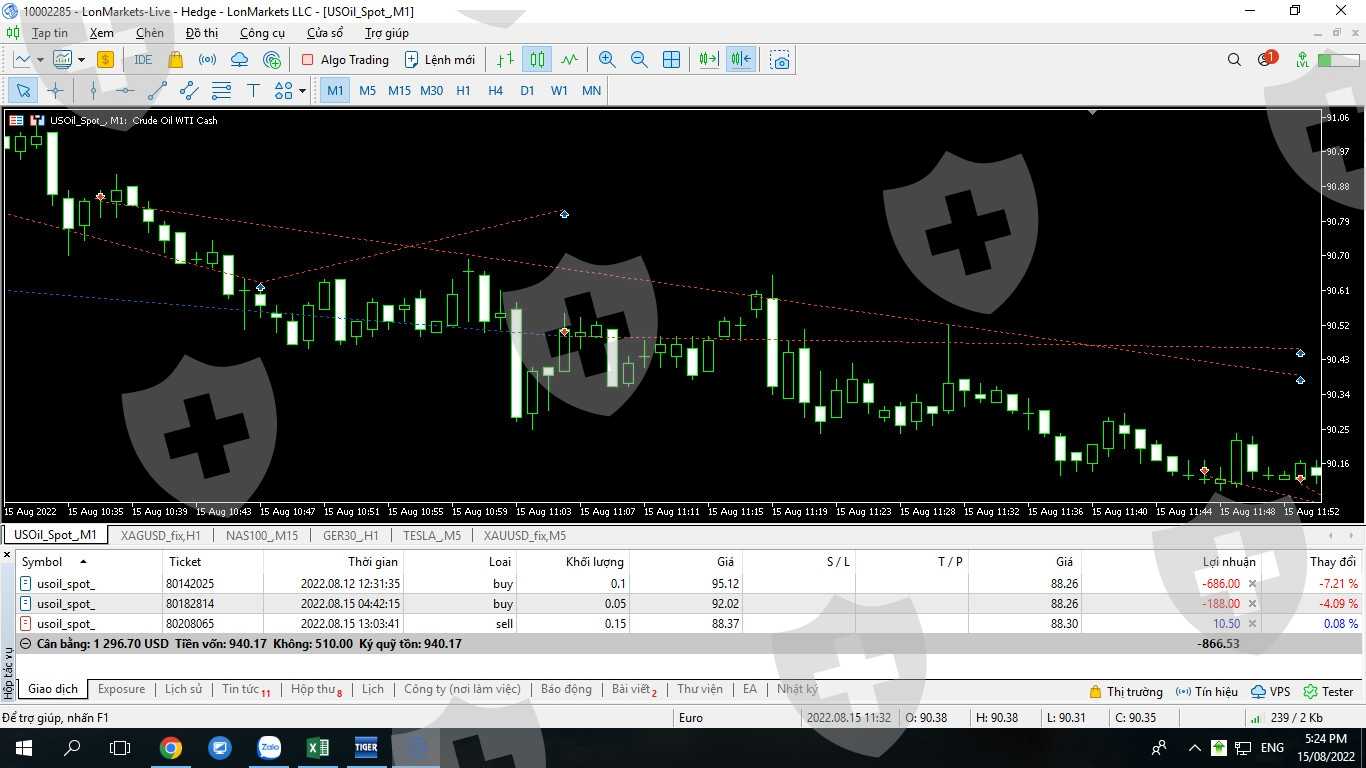Open the Tín hiệu signals button

[1207, 692]
